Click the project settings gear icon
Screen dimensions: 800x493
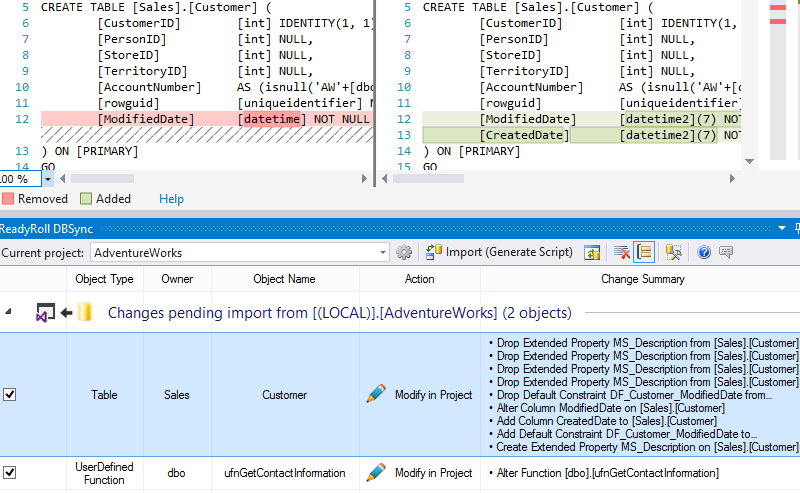point(404,253)
